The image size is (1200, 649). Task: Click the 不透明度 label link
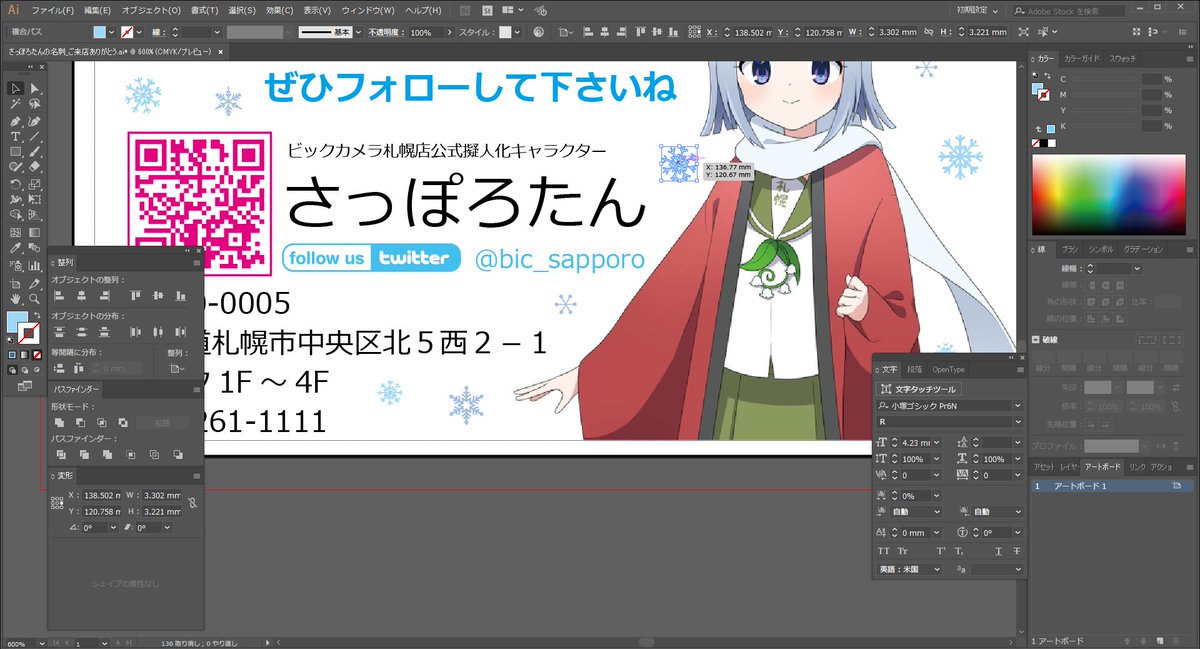coord(386,32)
